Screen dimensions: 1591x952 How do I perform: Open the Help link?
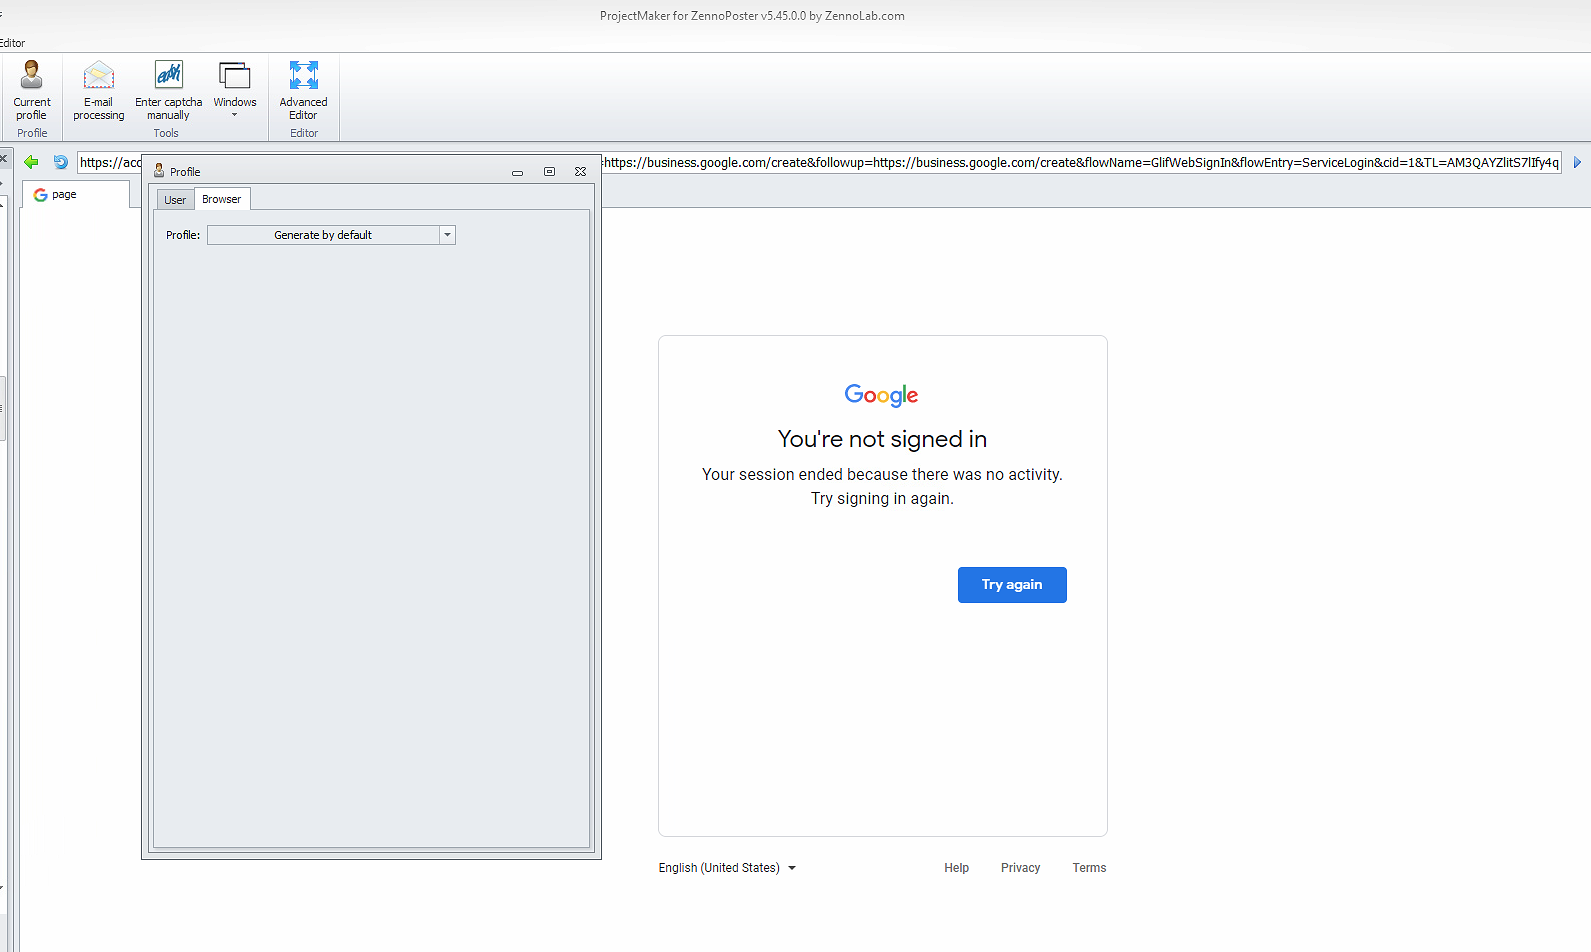point(957,868)
